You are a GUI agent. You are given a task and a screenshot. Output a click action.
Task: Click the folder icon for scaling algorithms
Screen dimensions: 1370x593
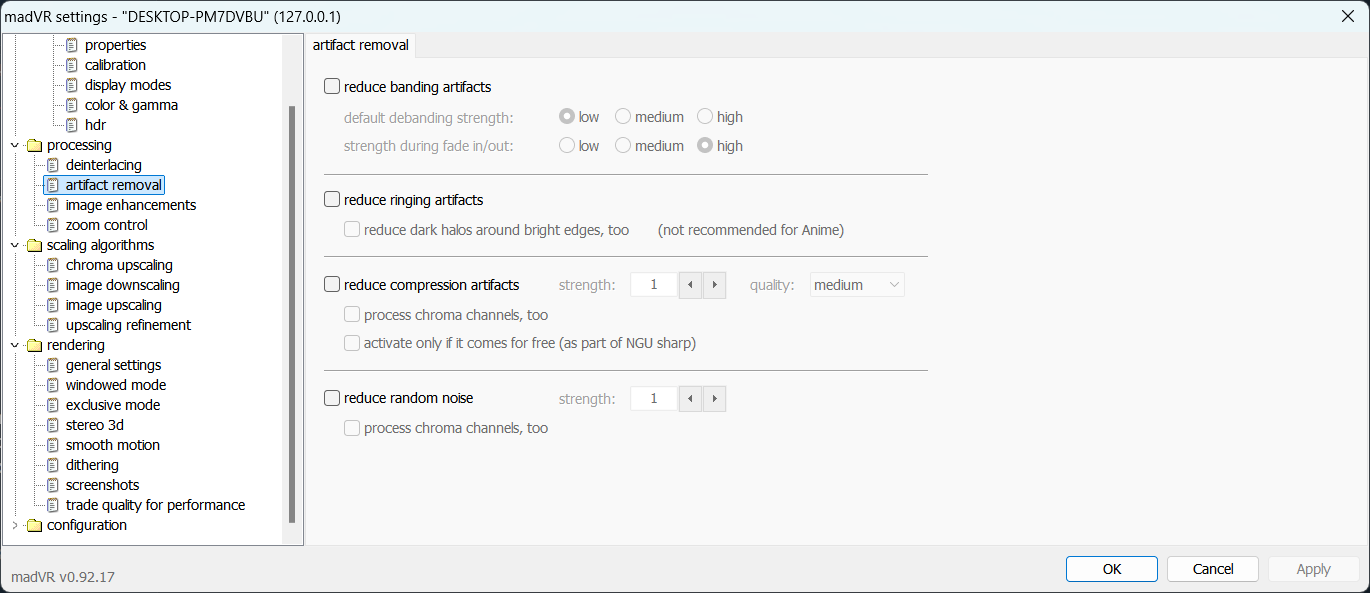(x=34, y=245)
